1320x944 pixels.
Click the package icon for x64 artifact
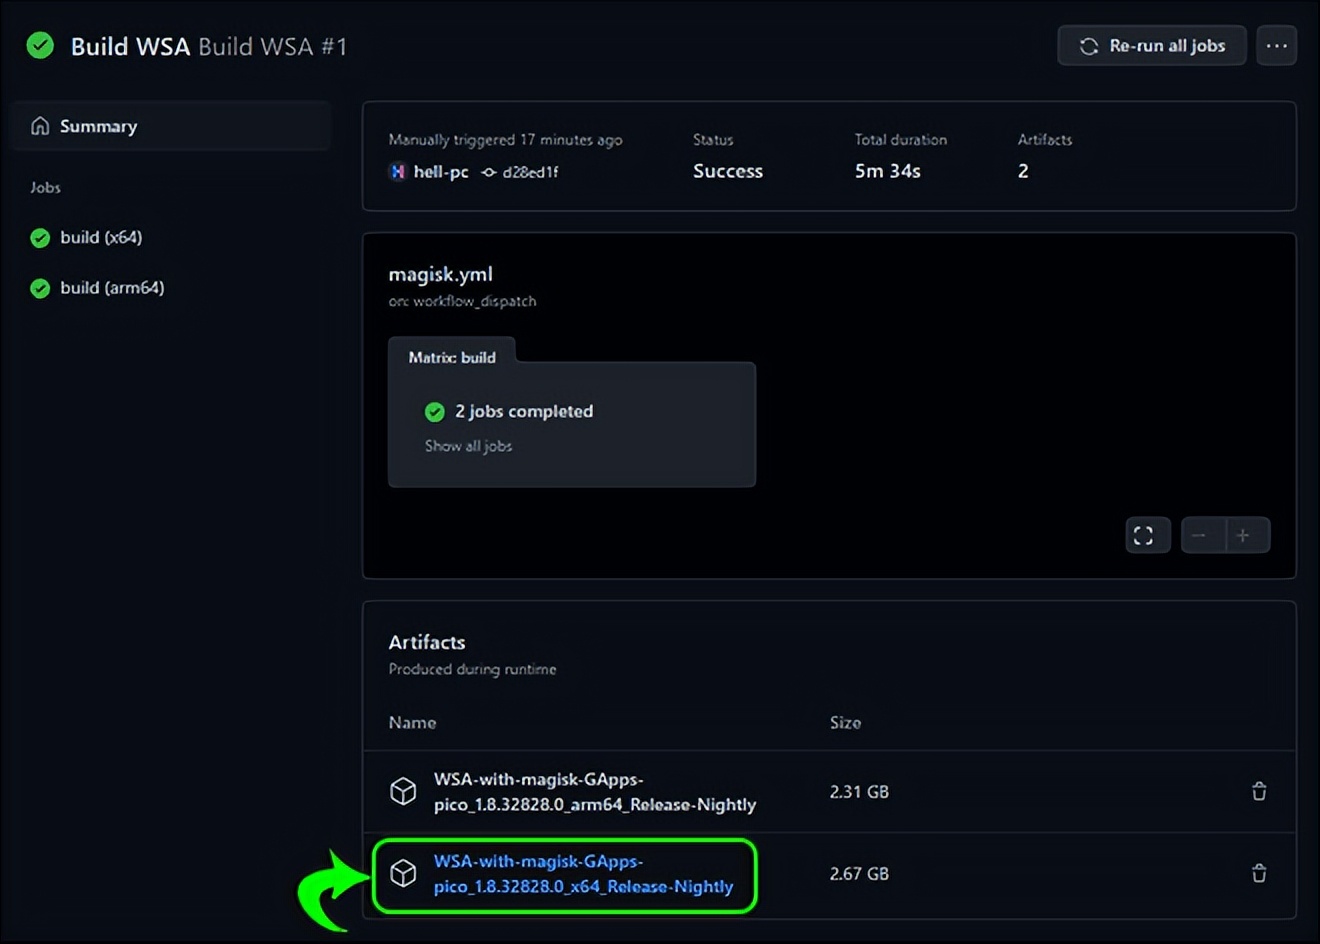[x=403, y=874]
